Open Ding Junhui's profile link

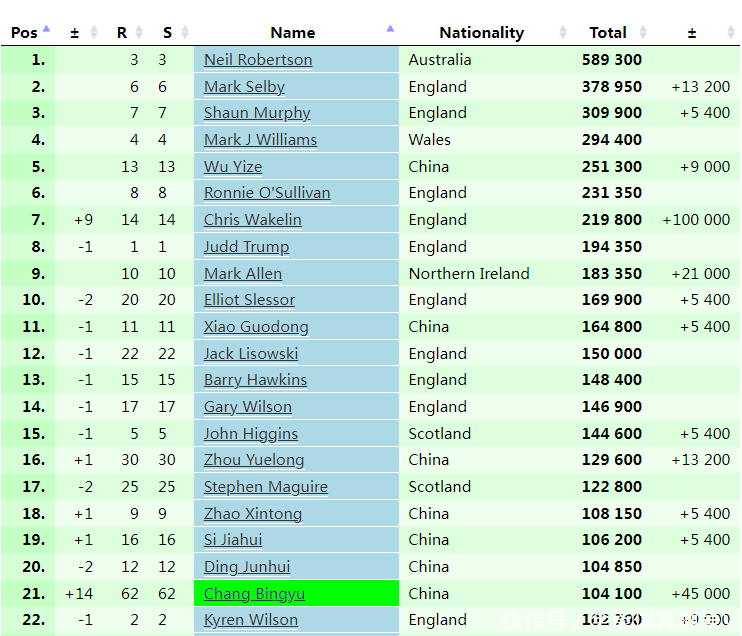click(247, 567)
